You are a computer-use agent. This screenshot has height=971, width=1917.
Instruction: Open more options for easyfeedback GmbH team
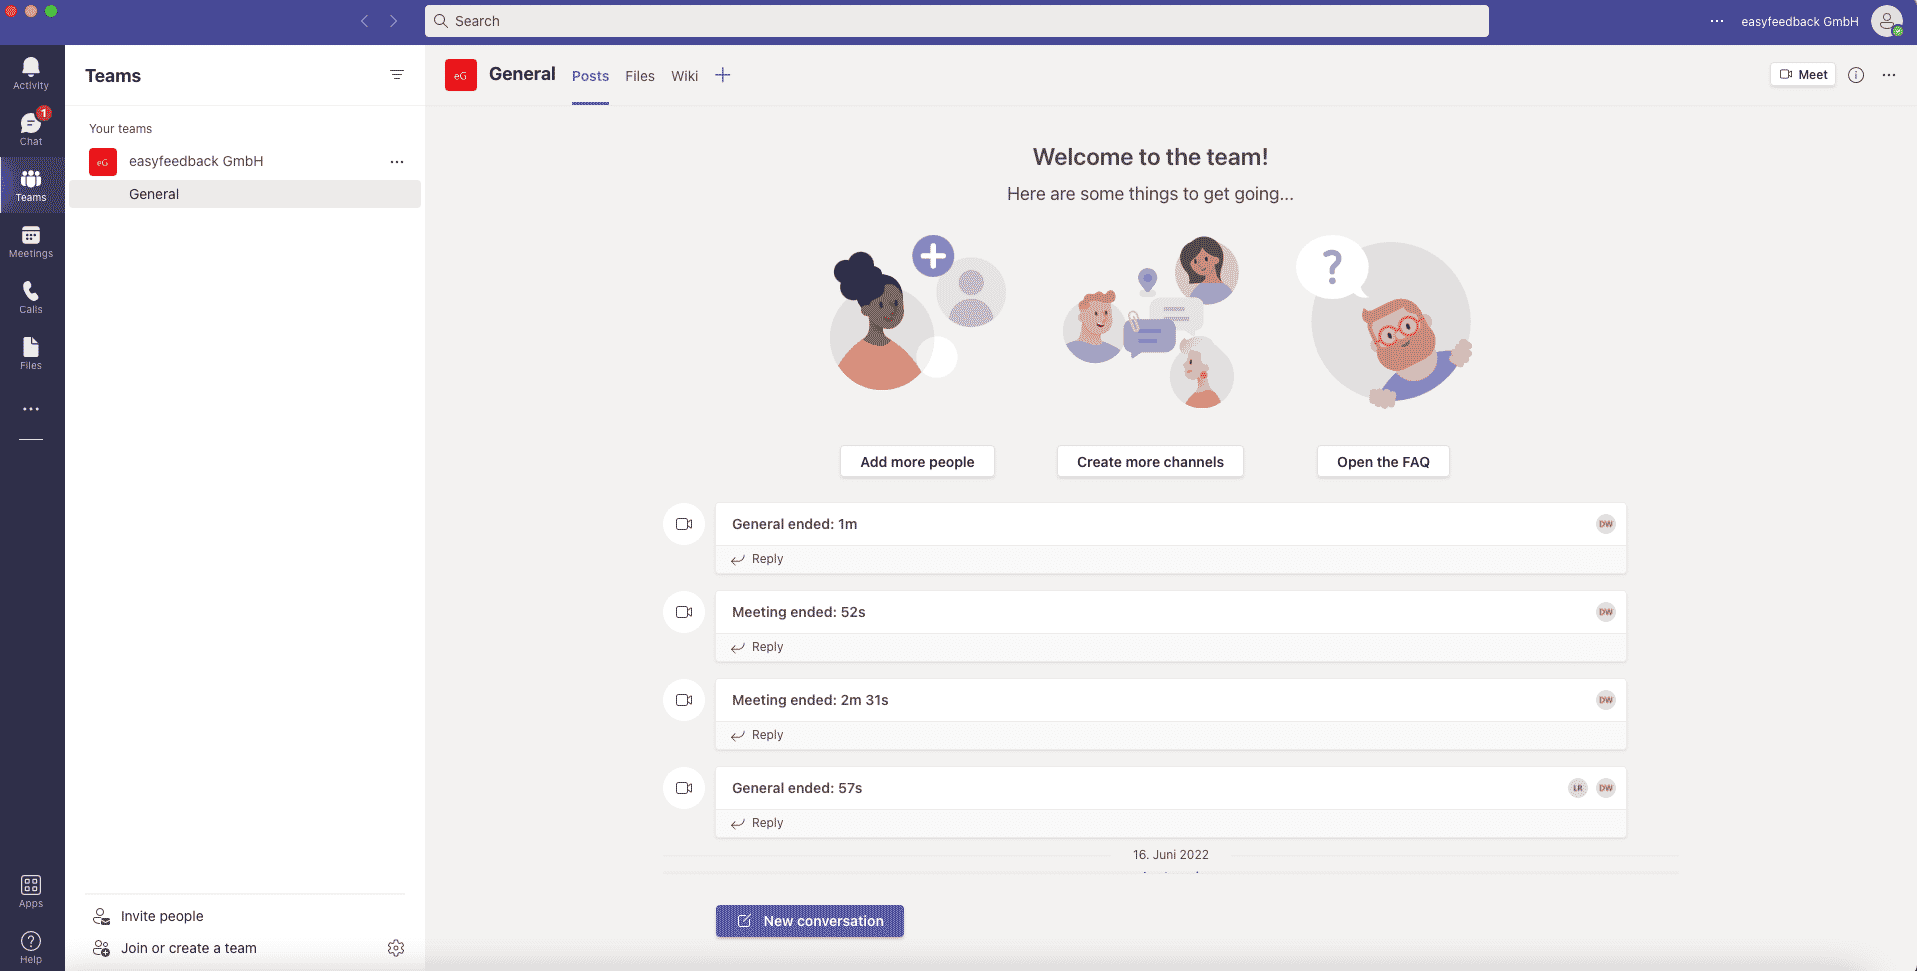click(397, 161)
